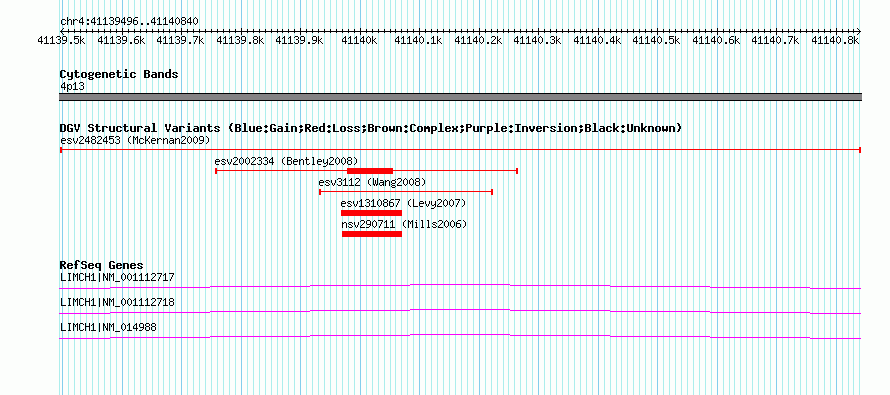
Task: Click the 41139.9k ruler tick label
Action: (x=299, y=40)
